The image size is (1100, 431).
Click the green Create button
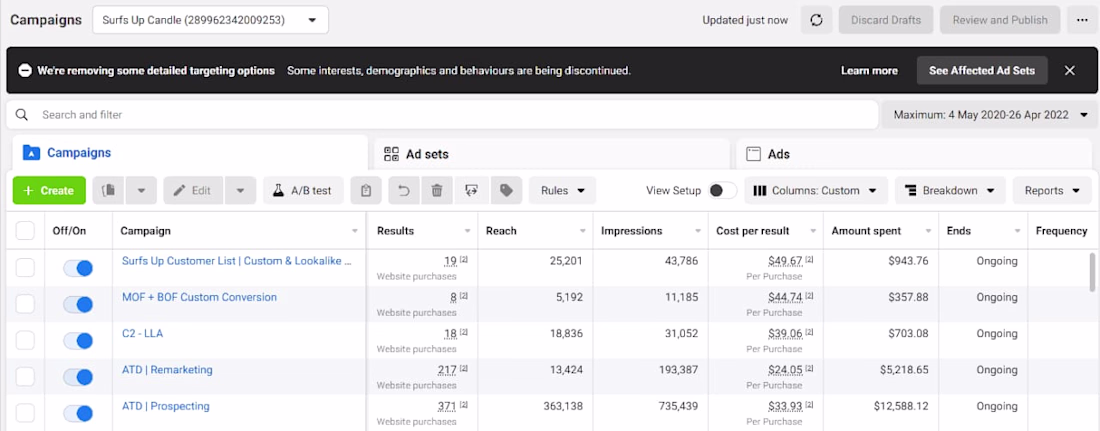49,190
